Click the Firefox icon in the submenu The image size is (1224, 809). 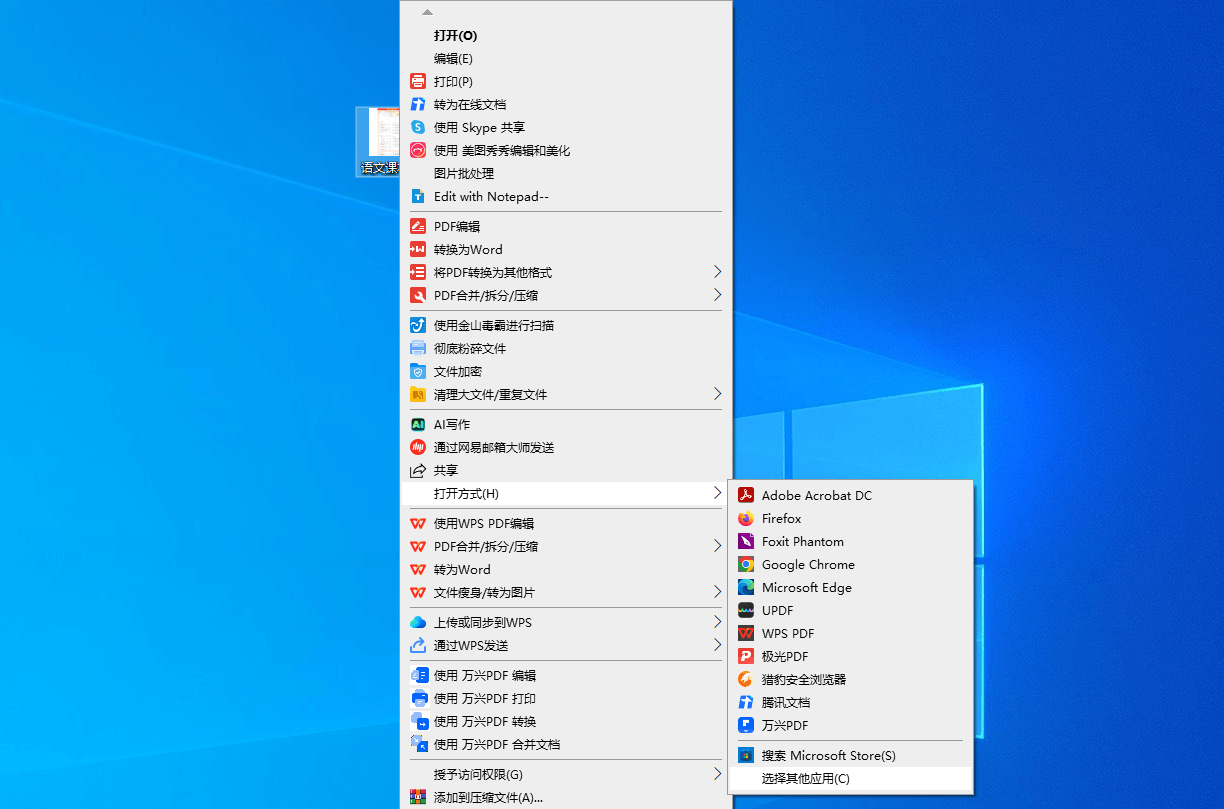point(745,519)
